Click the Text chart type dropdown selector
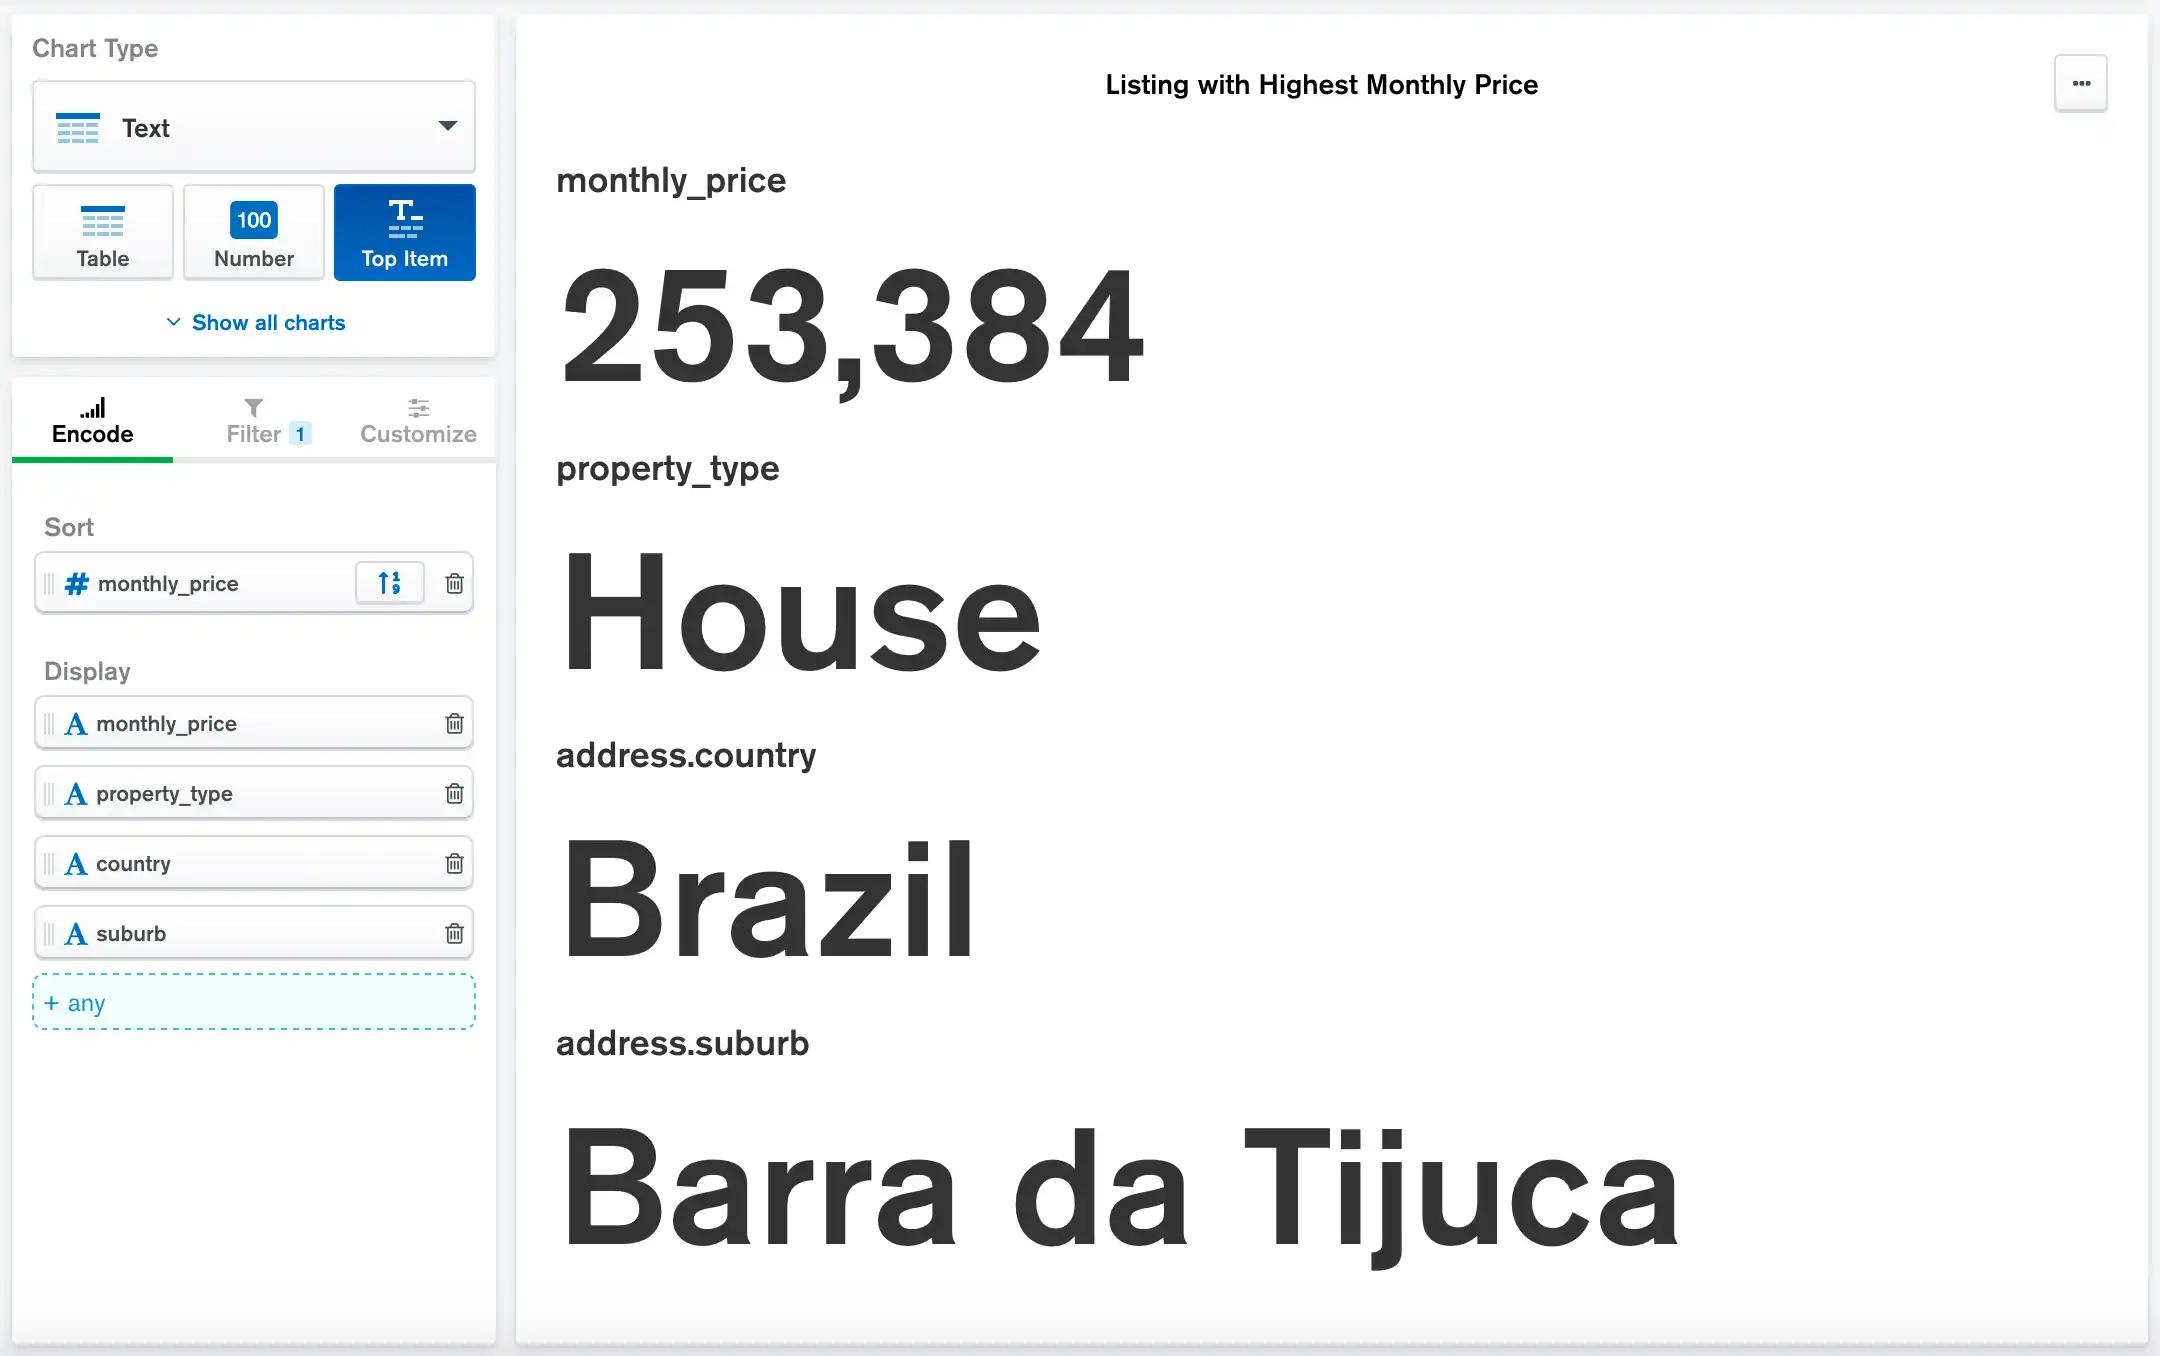The width and height of the screenshot is (2160, 1356). 253,128
